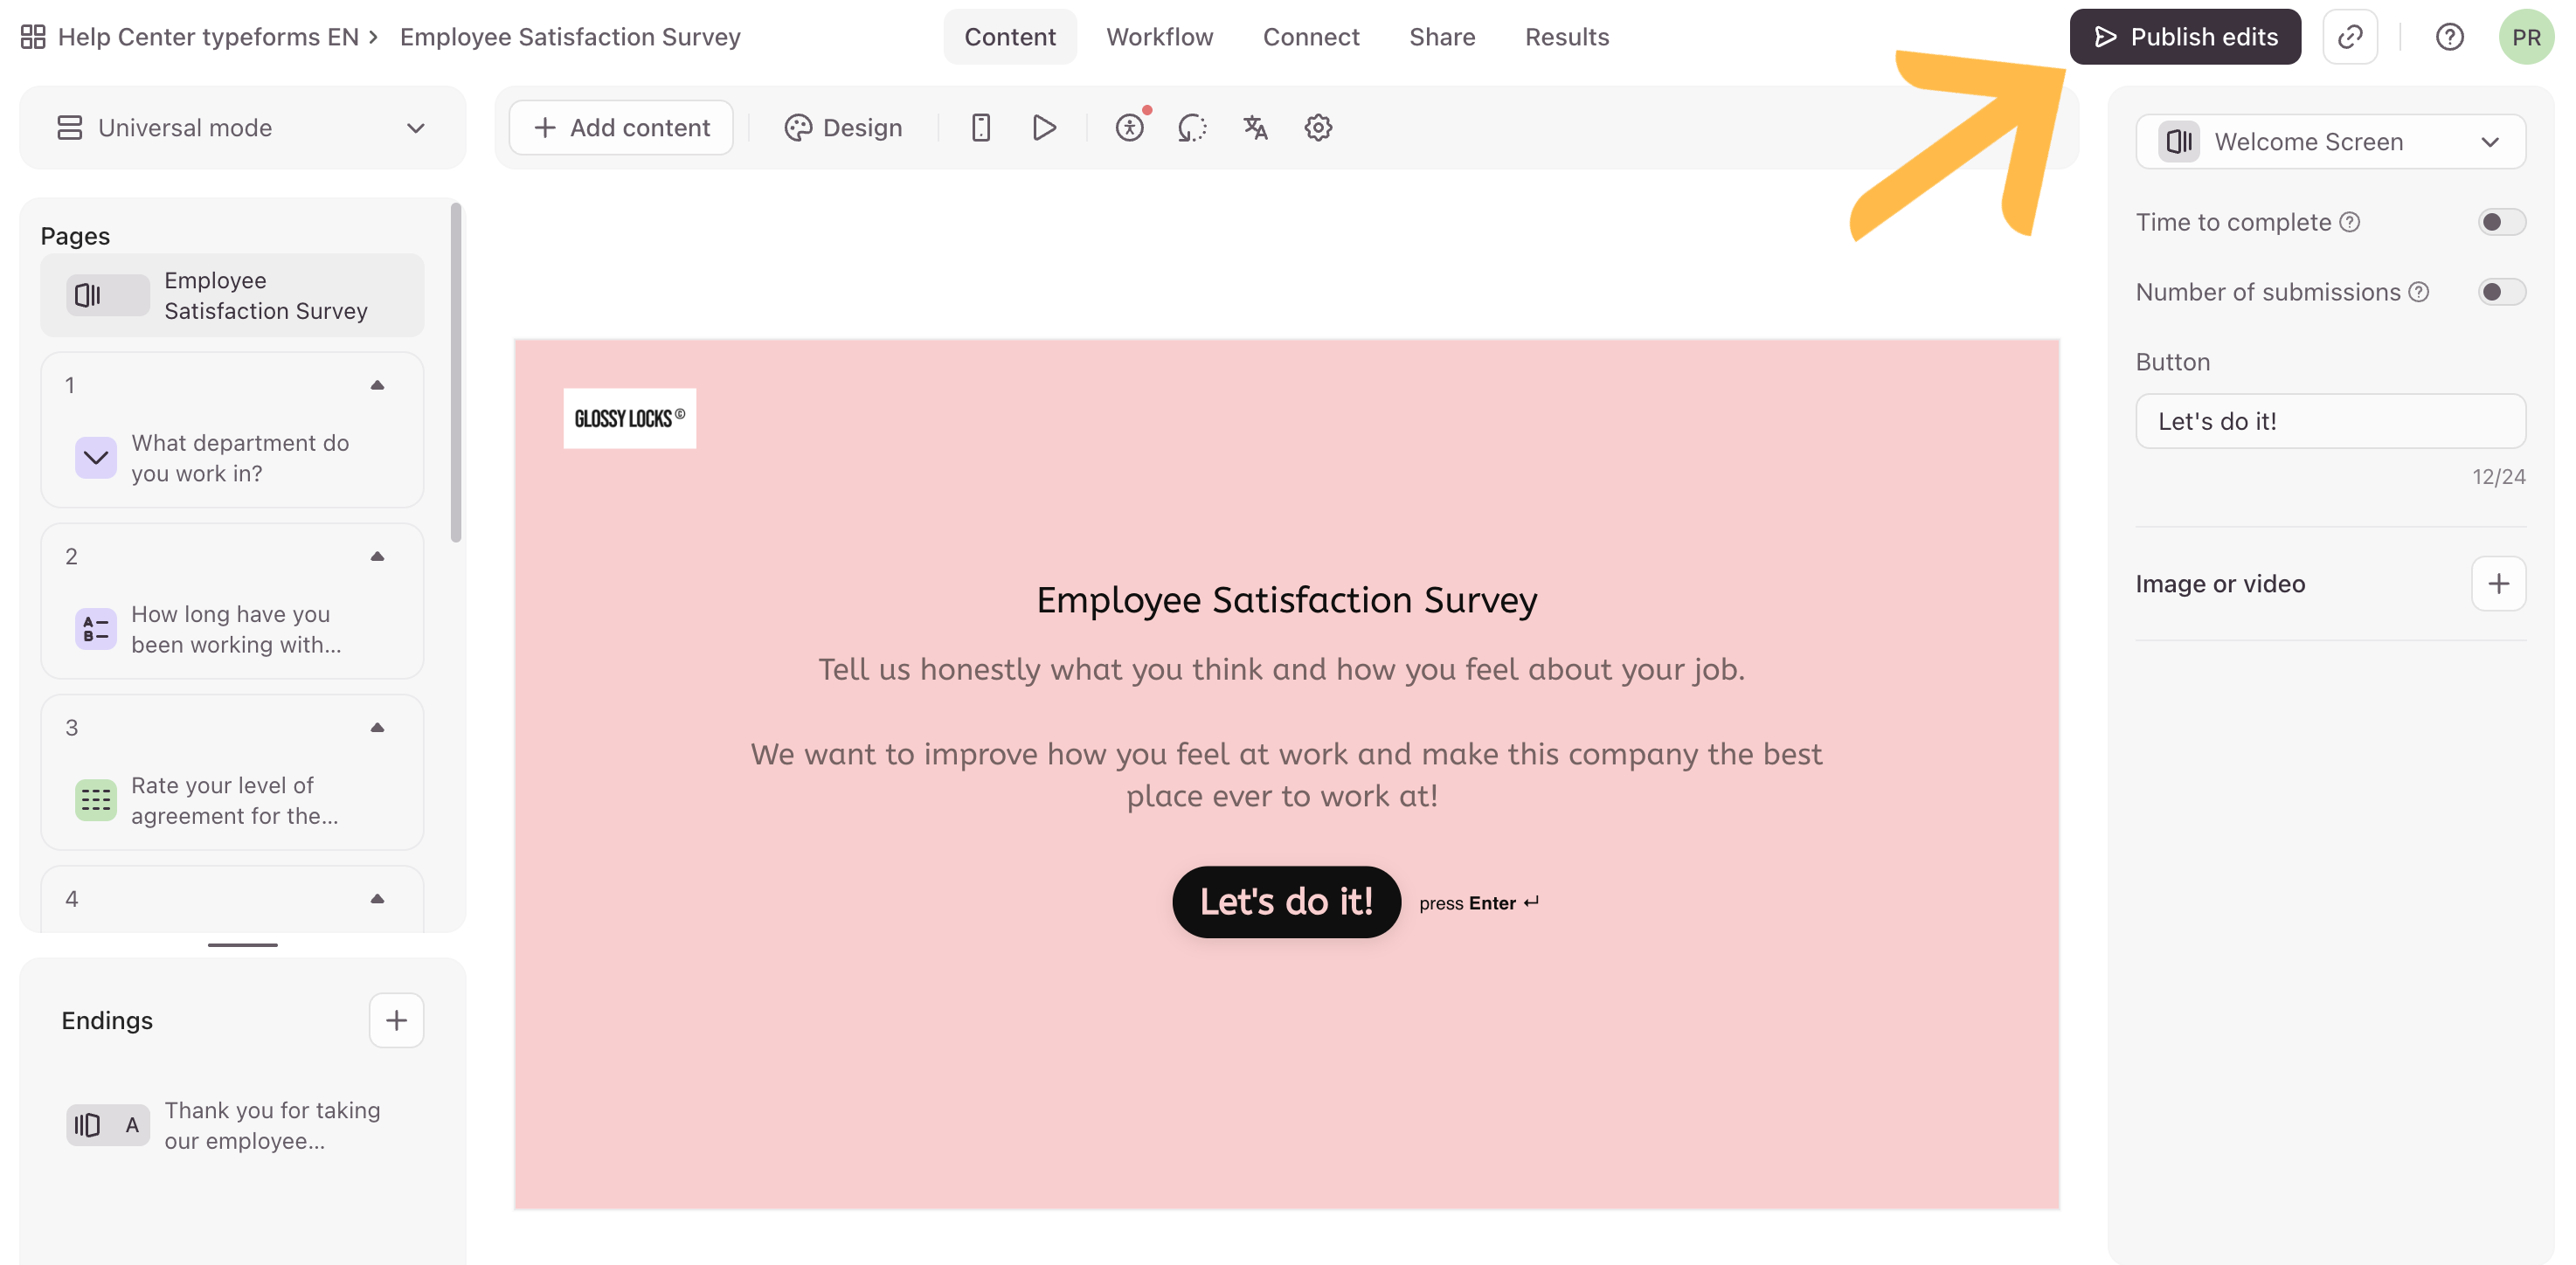Click the workspace grid icon
Image resolution: width=2576 pixels, height=1265 pixels.
33,37
